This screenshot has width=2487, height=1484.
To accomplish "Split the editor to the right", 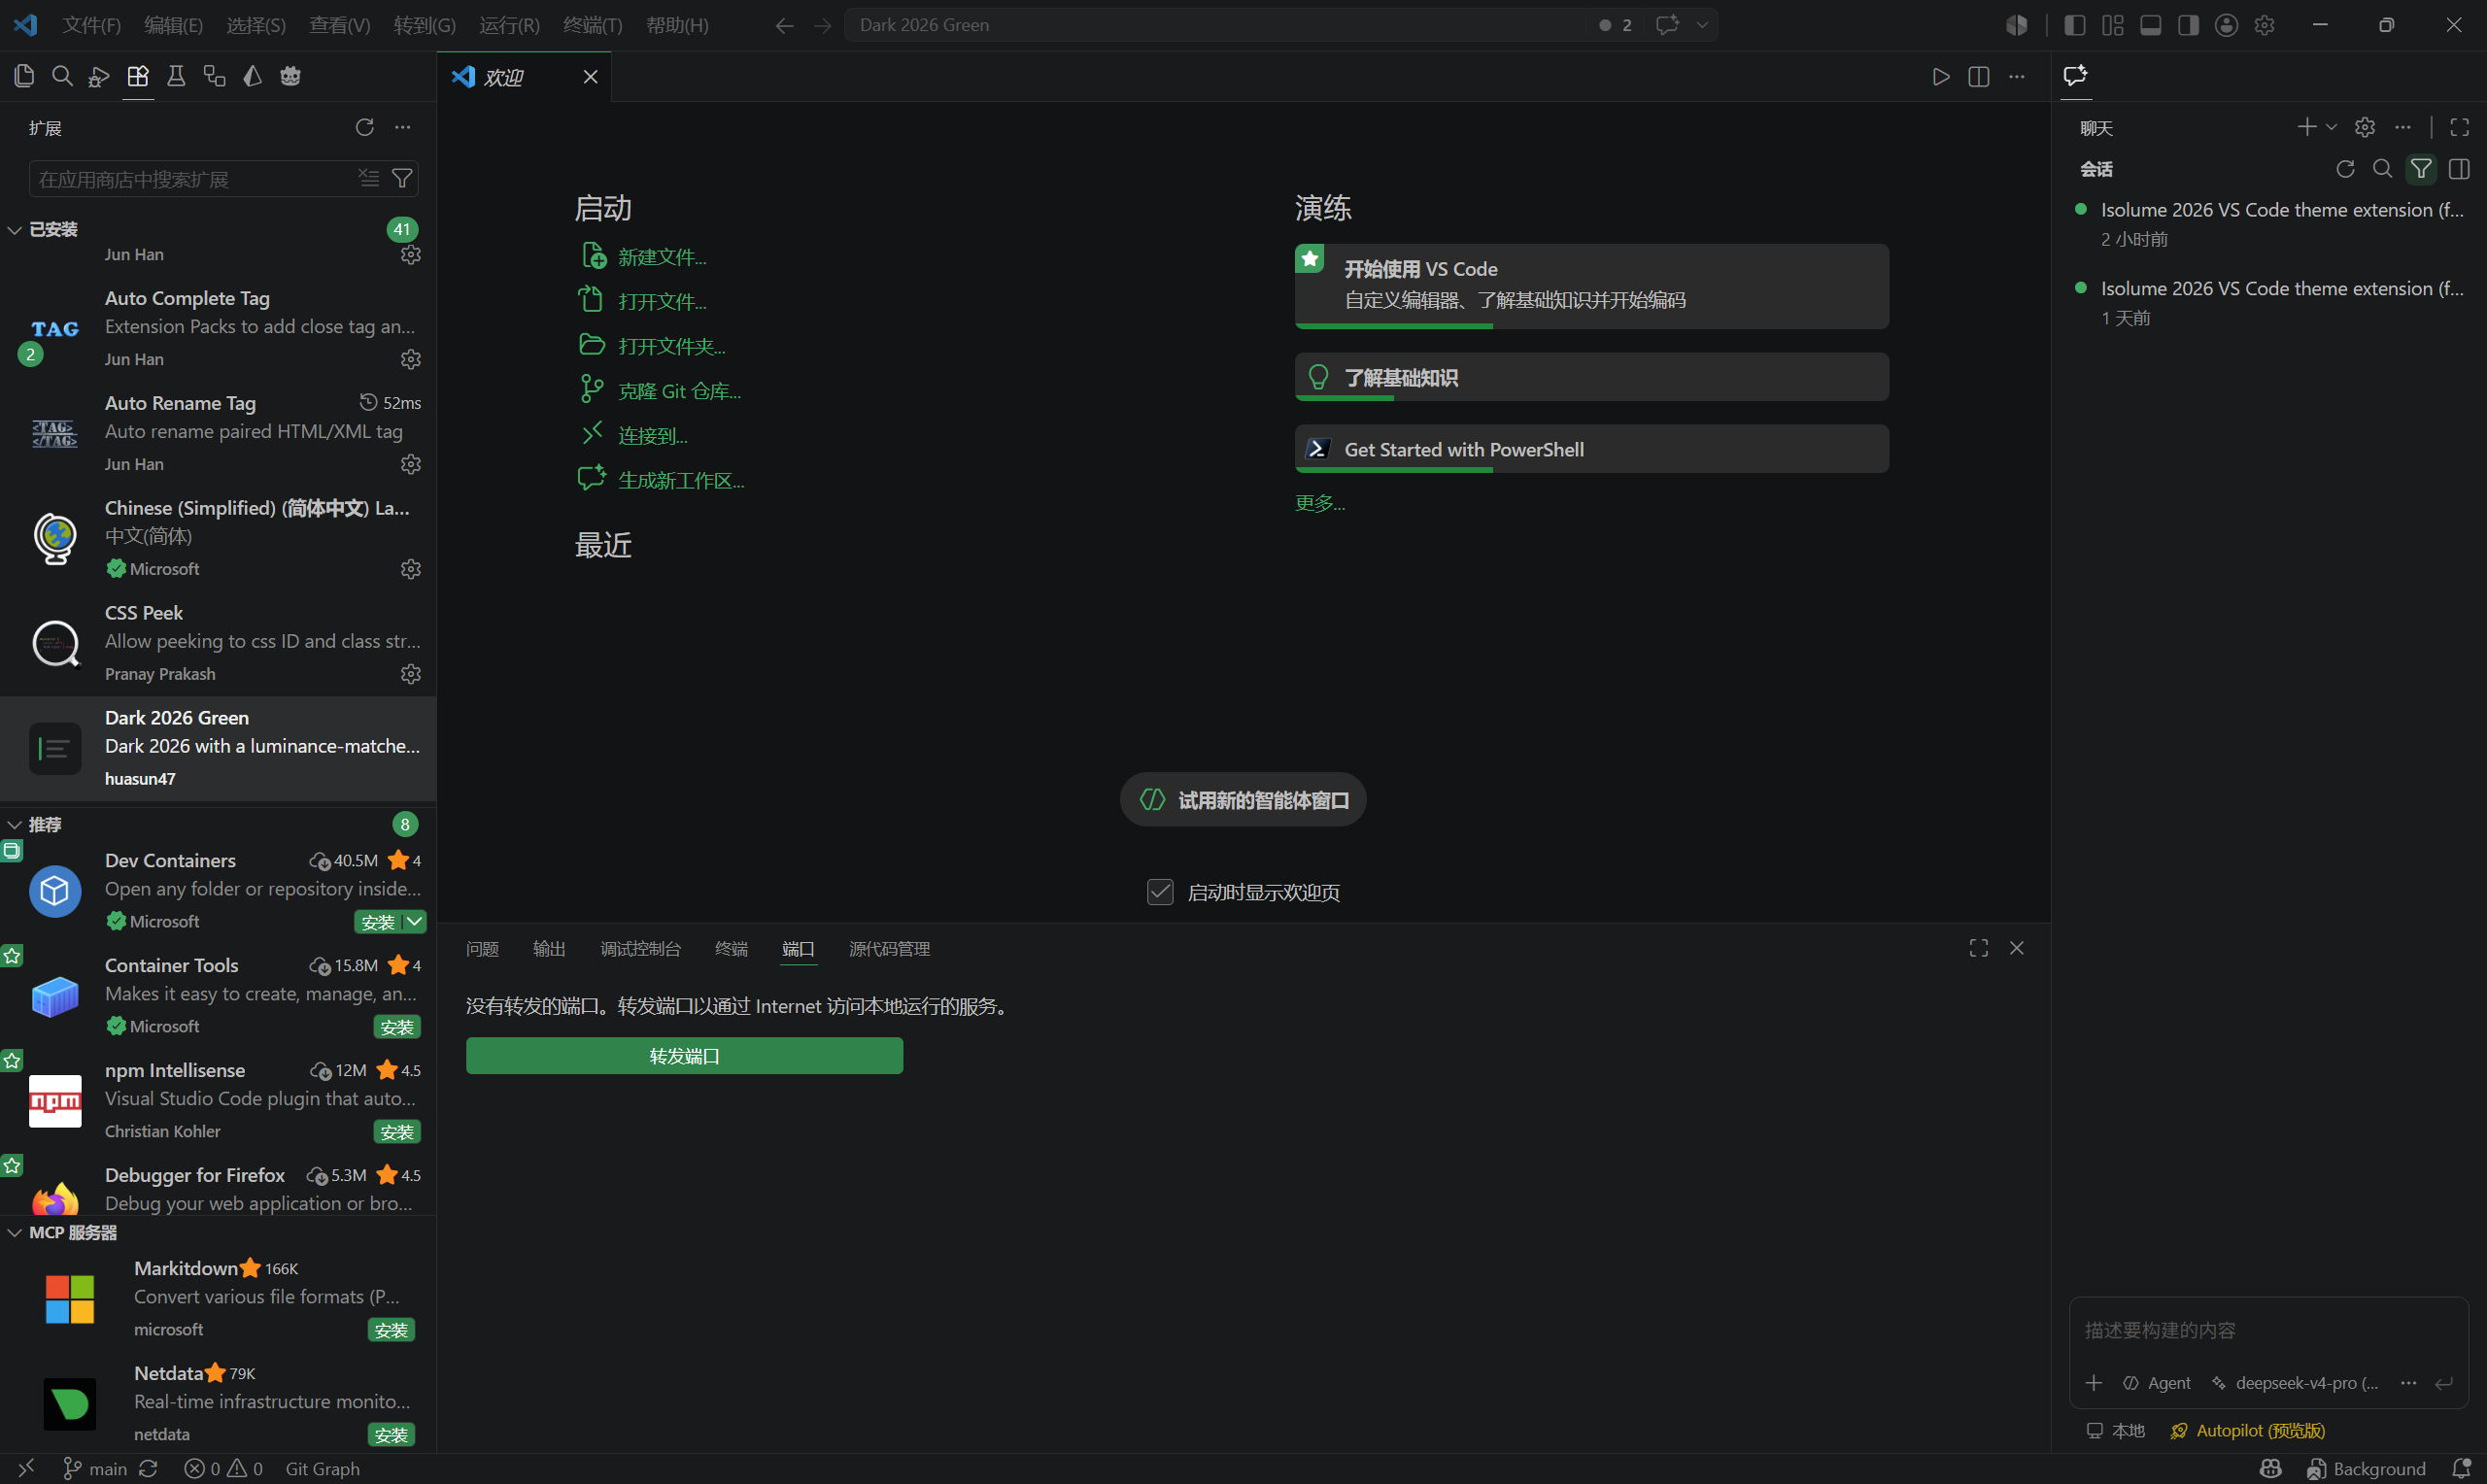I will 1979,77.
